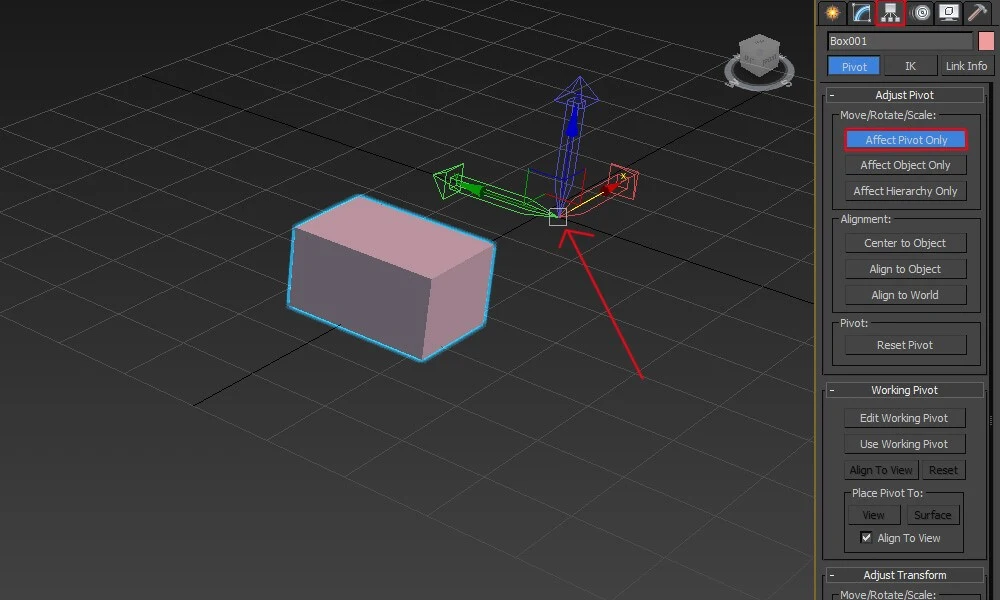Click the Reset Pivot button
The height and width of the screenshot is (600, 1000).
pyautogui.click(x=906, y=345)
